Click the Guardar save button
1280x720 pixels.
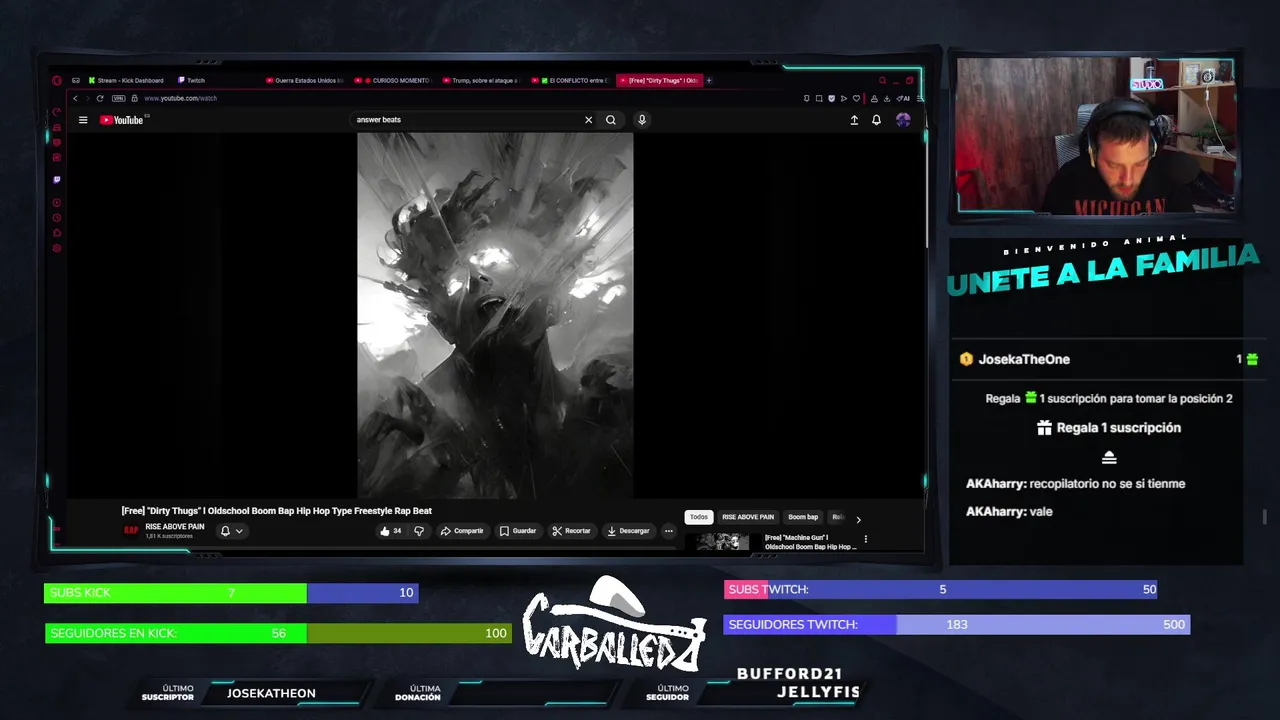coord(518,531)
